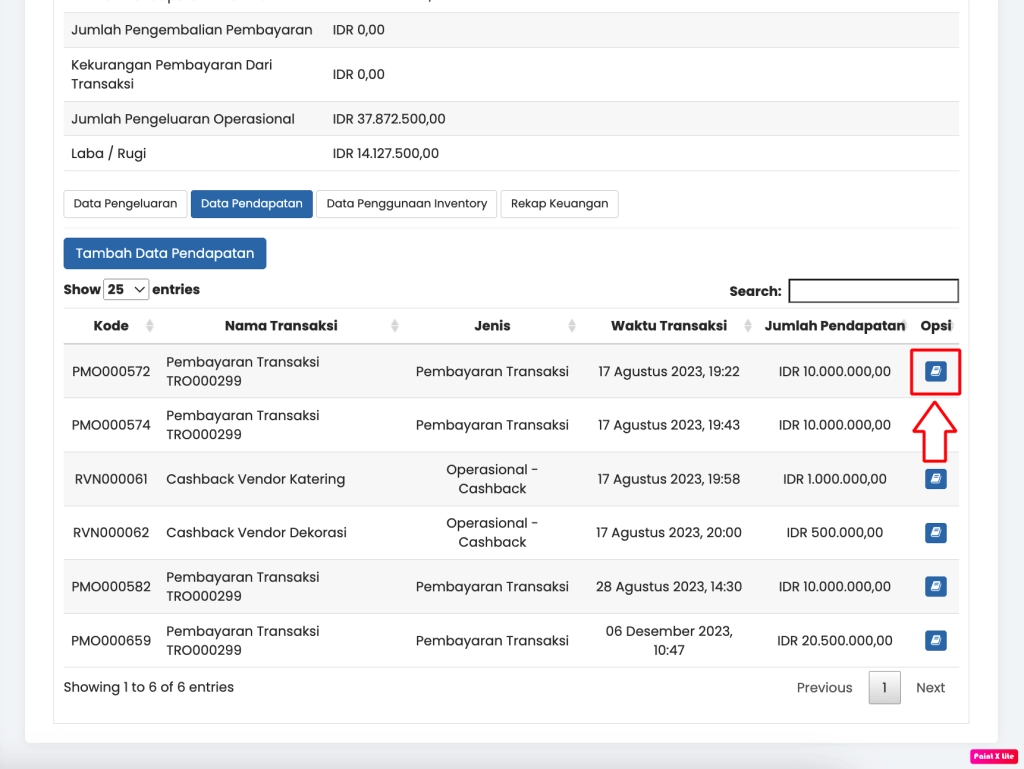Expand the Show entries dropdown
The width and height of the screenshot is (1024, 769).
tap(126, 289)
